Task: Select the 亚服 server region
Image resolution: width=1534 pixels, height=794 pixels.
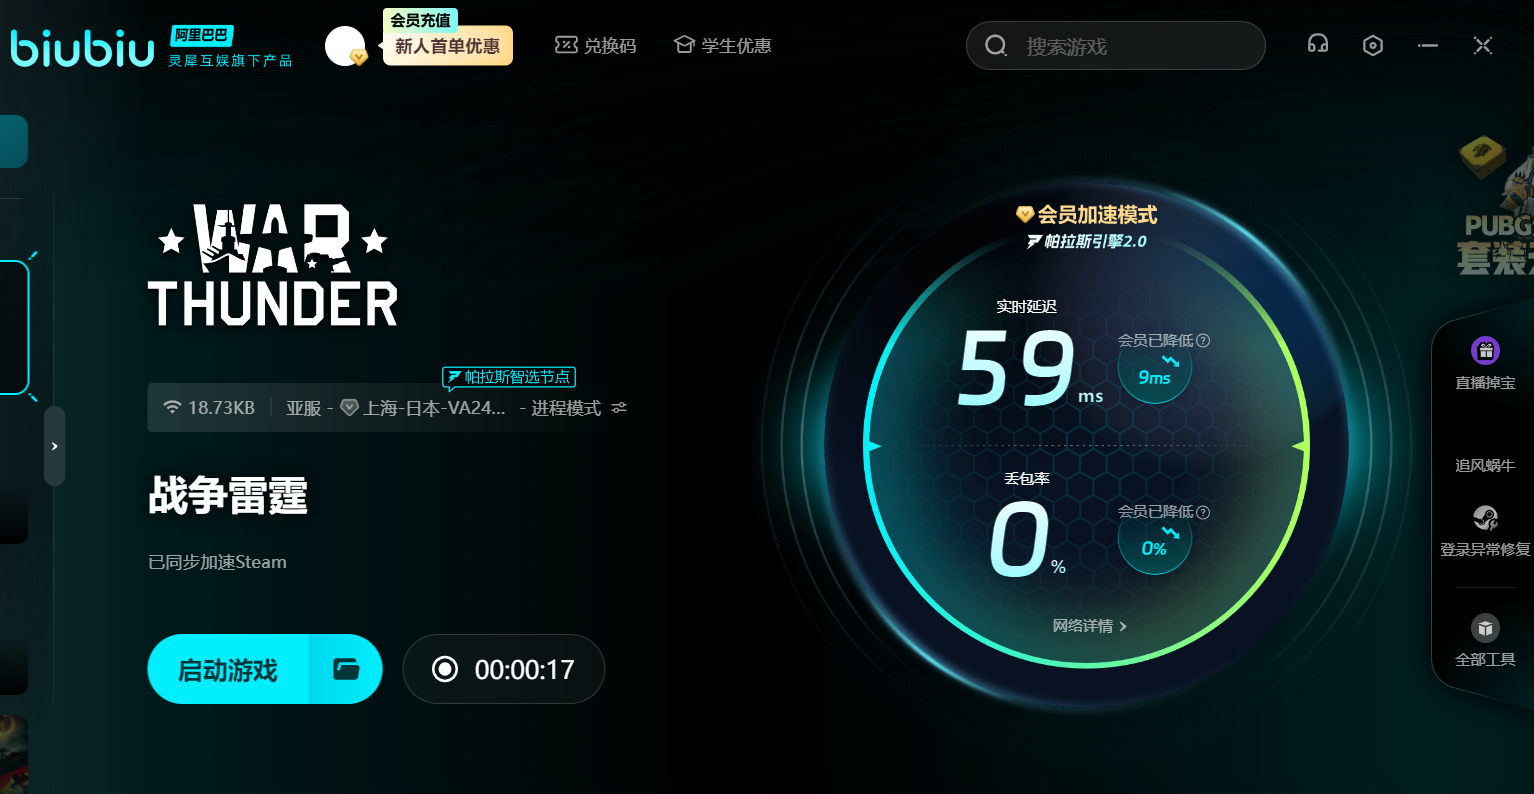Action: (304, 408)
